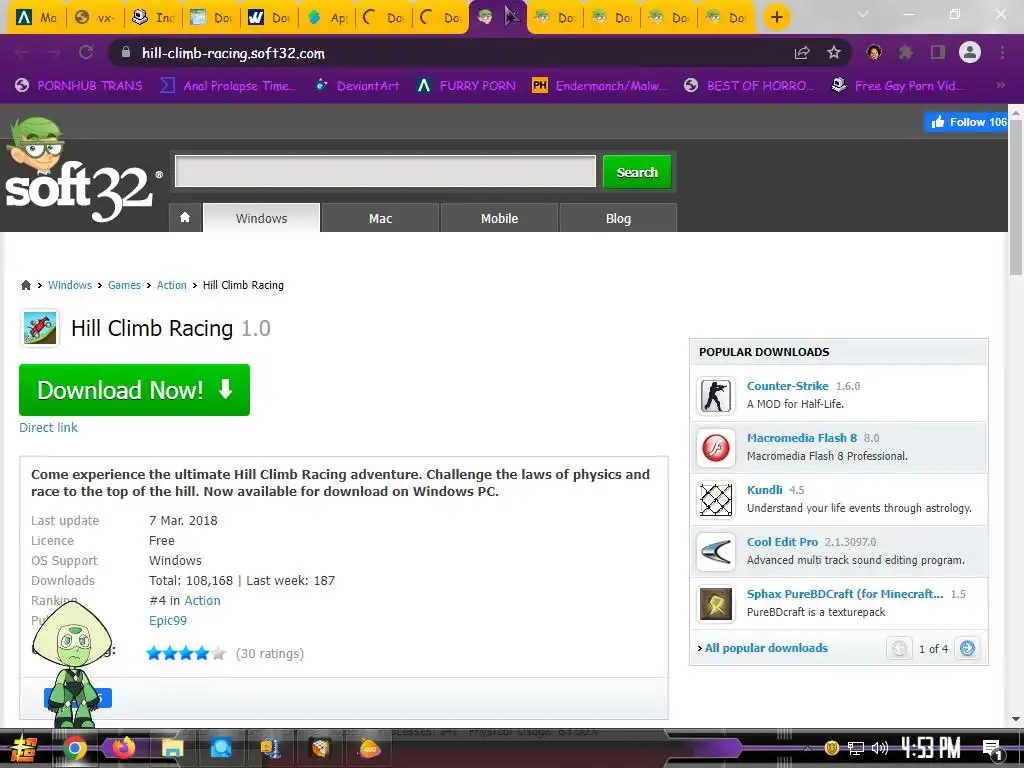Click the green Search button

[x=637, y=172]
